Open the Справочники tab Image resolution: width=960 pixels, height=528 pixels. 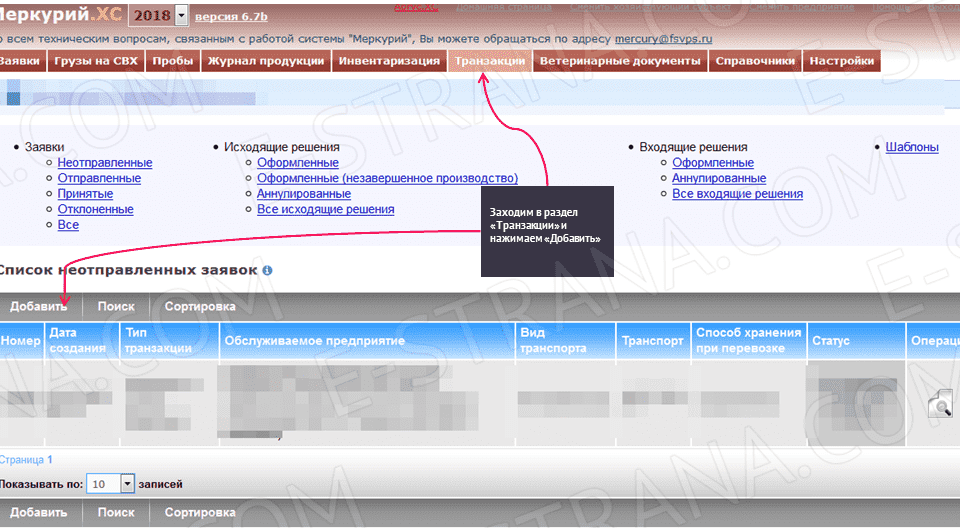click(x=755, y=61)
